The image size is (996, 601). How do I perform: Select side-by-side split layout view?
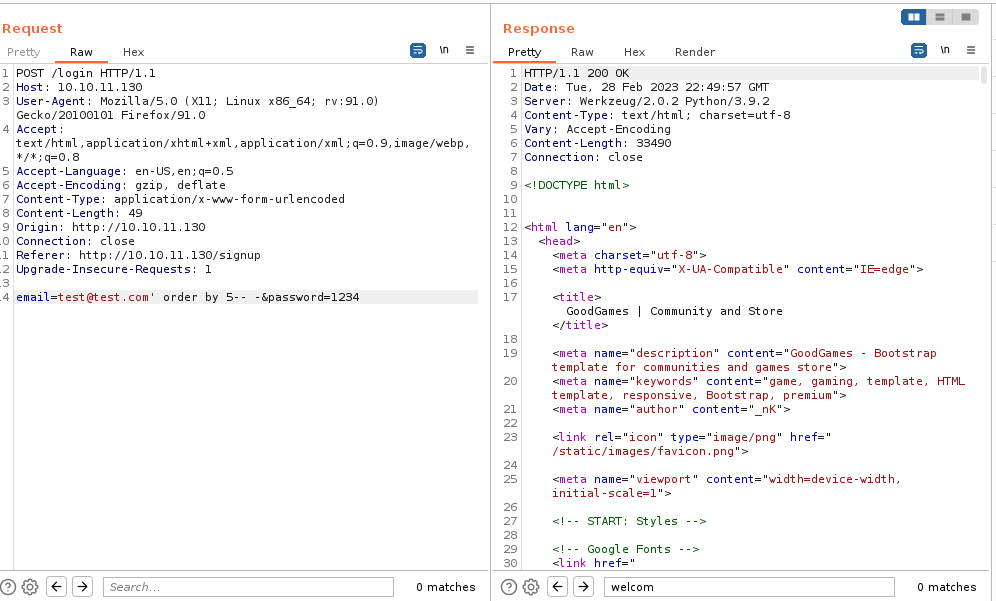pyautogui.click(x=913, y=17)
